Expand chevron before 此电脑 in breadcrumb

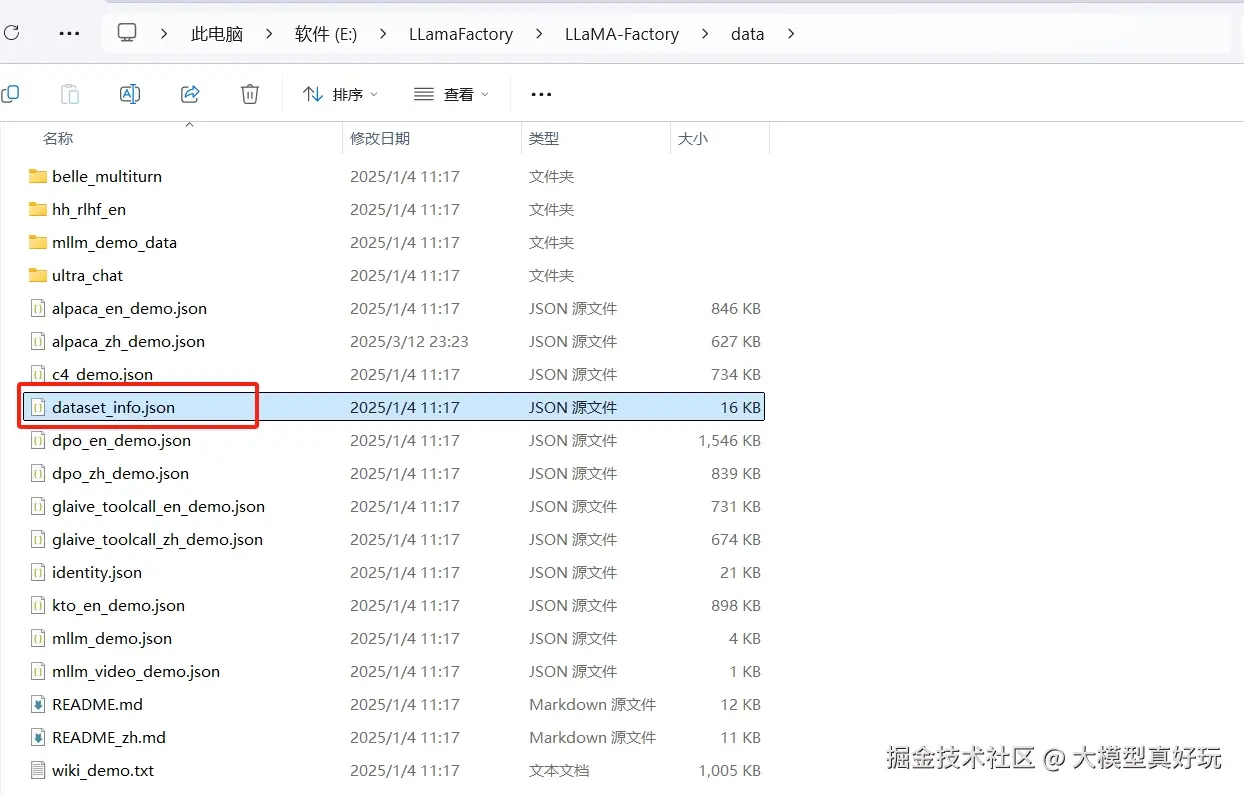pyautogui.click(x=164, y=33)
